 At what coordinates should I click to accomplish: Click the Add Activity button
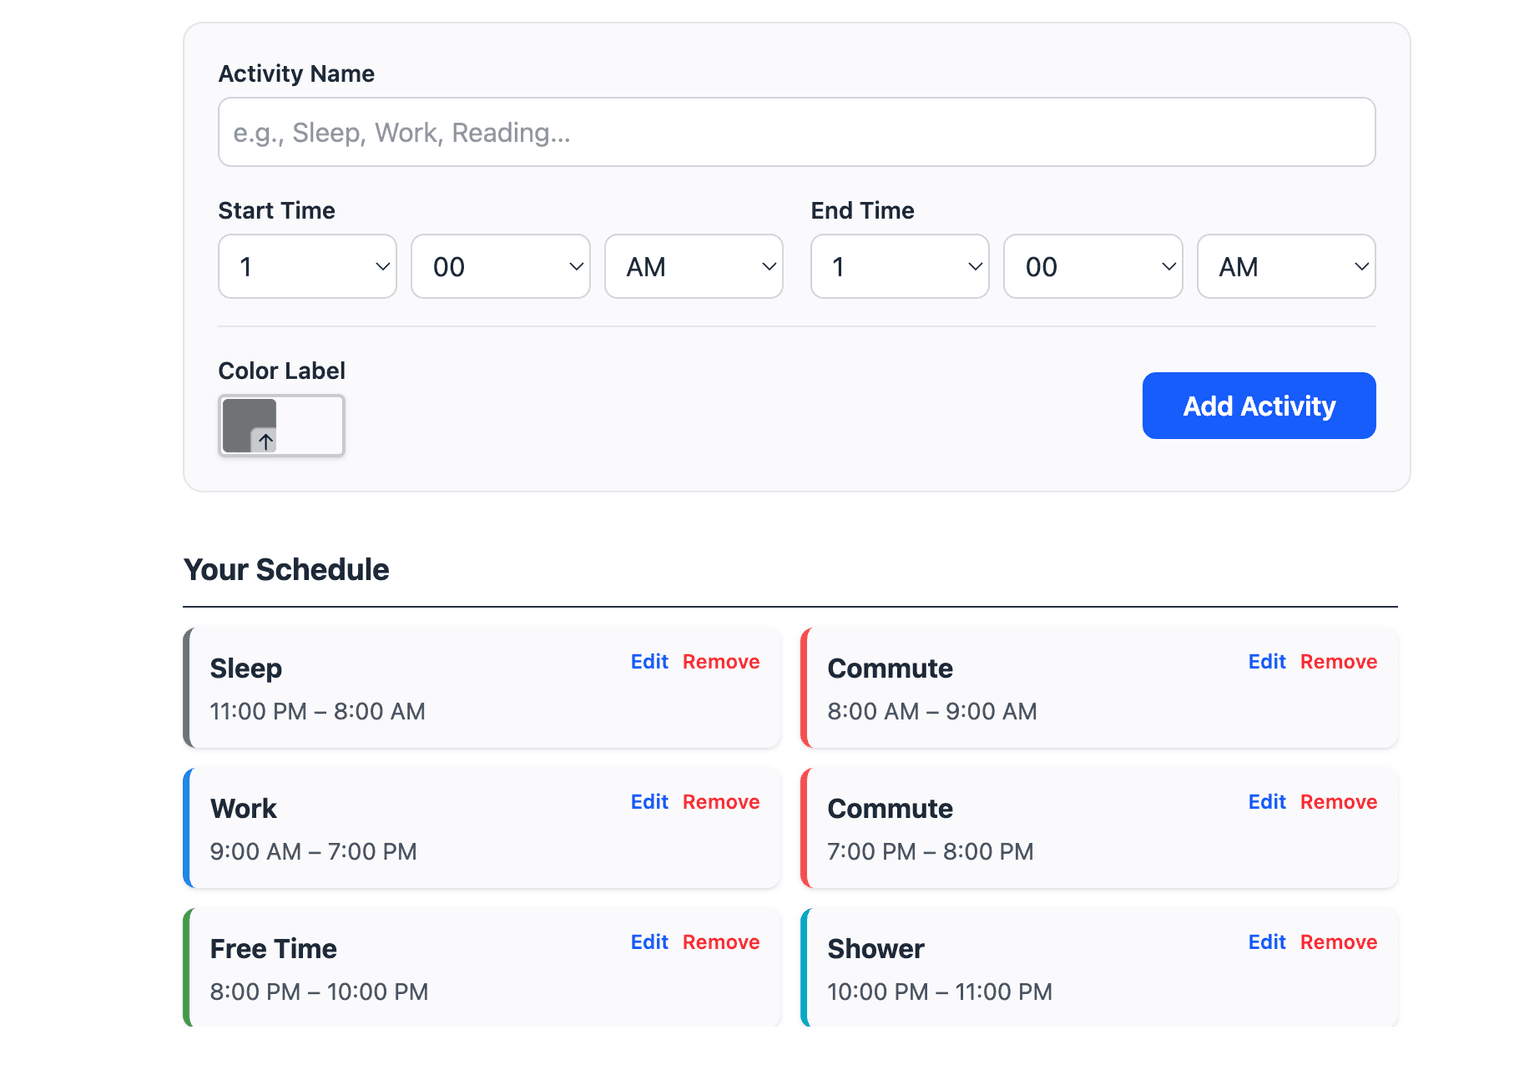click(1259, 406)
